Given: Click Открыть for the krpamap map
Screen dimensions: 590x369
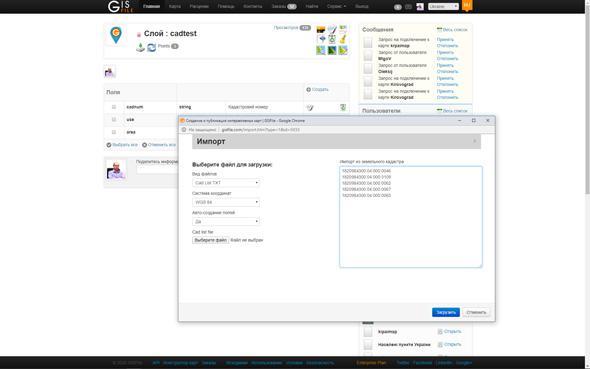Looking at the screenshot, I should [x=452, y=331].
